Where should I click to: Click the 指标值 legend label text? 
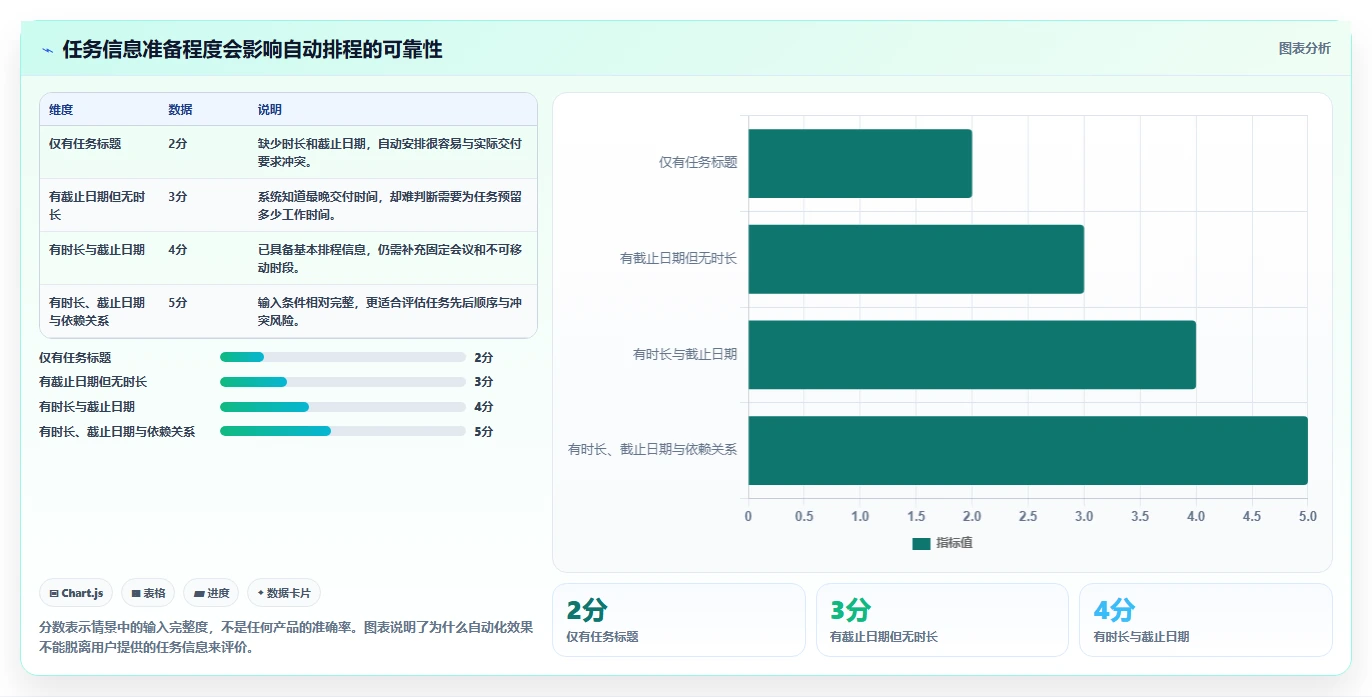pos(954,543)
